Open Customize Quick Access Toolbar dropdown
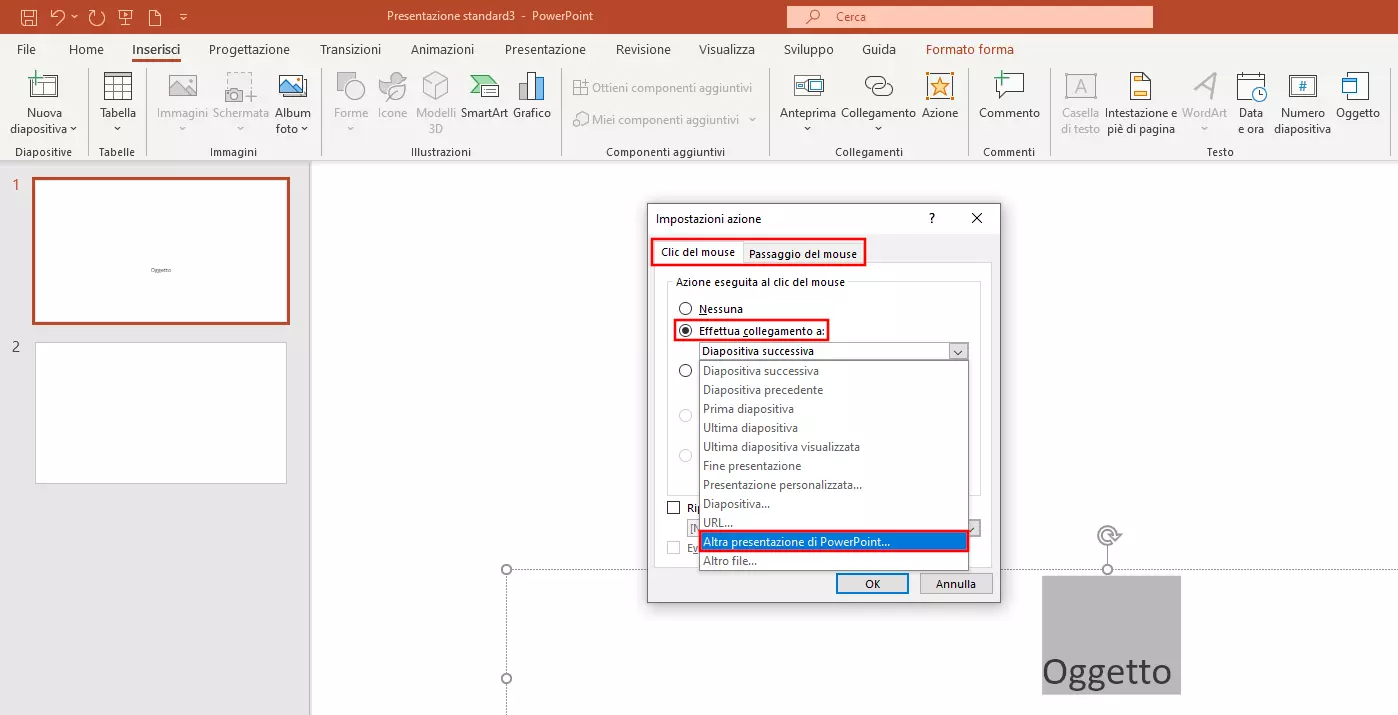Image resolution: width=1398 pixels, height=715 pixels. click(184, 17)
